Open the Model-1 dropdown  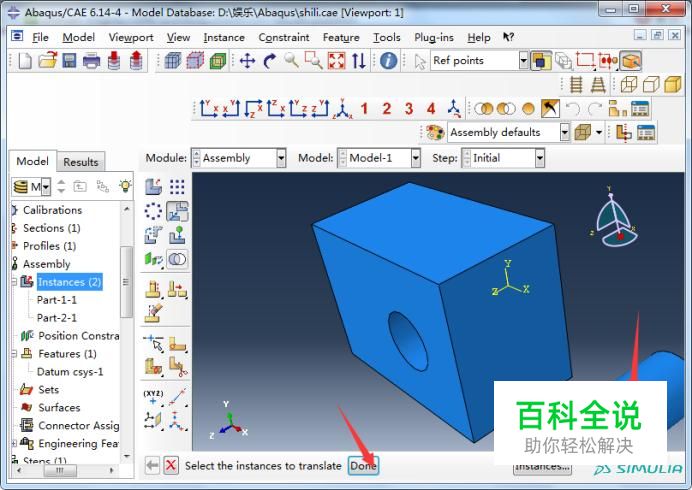coord(416,158)
